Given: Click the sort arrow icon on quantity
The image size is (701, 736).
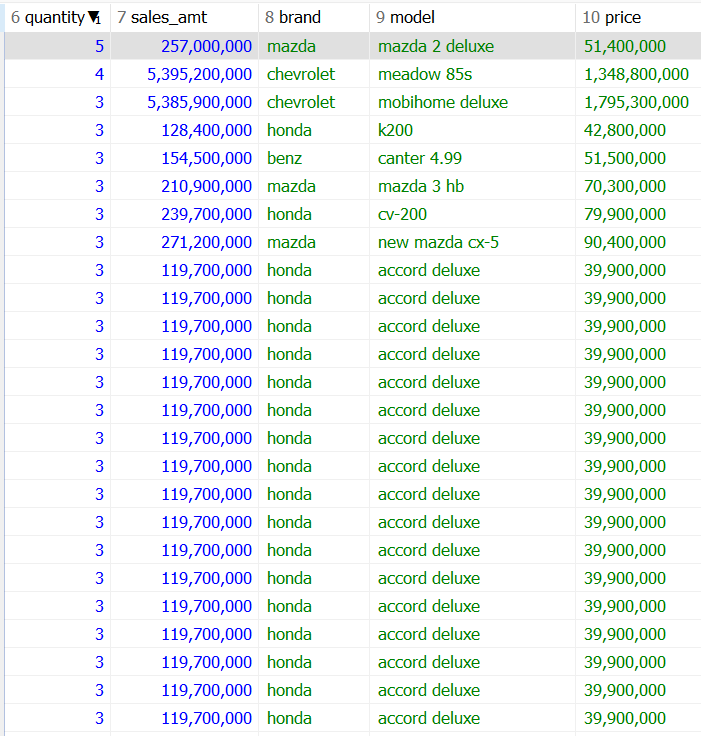Looking at the screenshot, I should pos(94,18).
